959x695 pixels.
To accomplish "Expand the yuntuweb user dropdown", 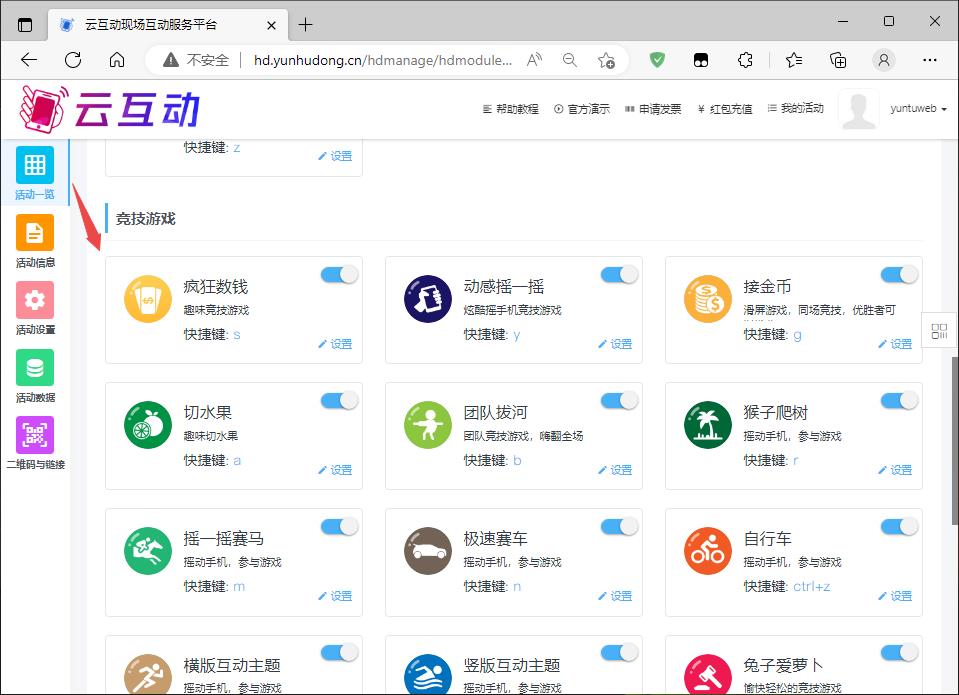I will (x=918, y=109).
